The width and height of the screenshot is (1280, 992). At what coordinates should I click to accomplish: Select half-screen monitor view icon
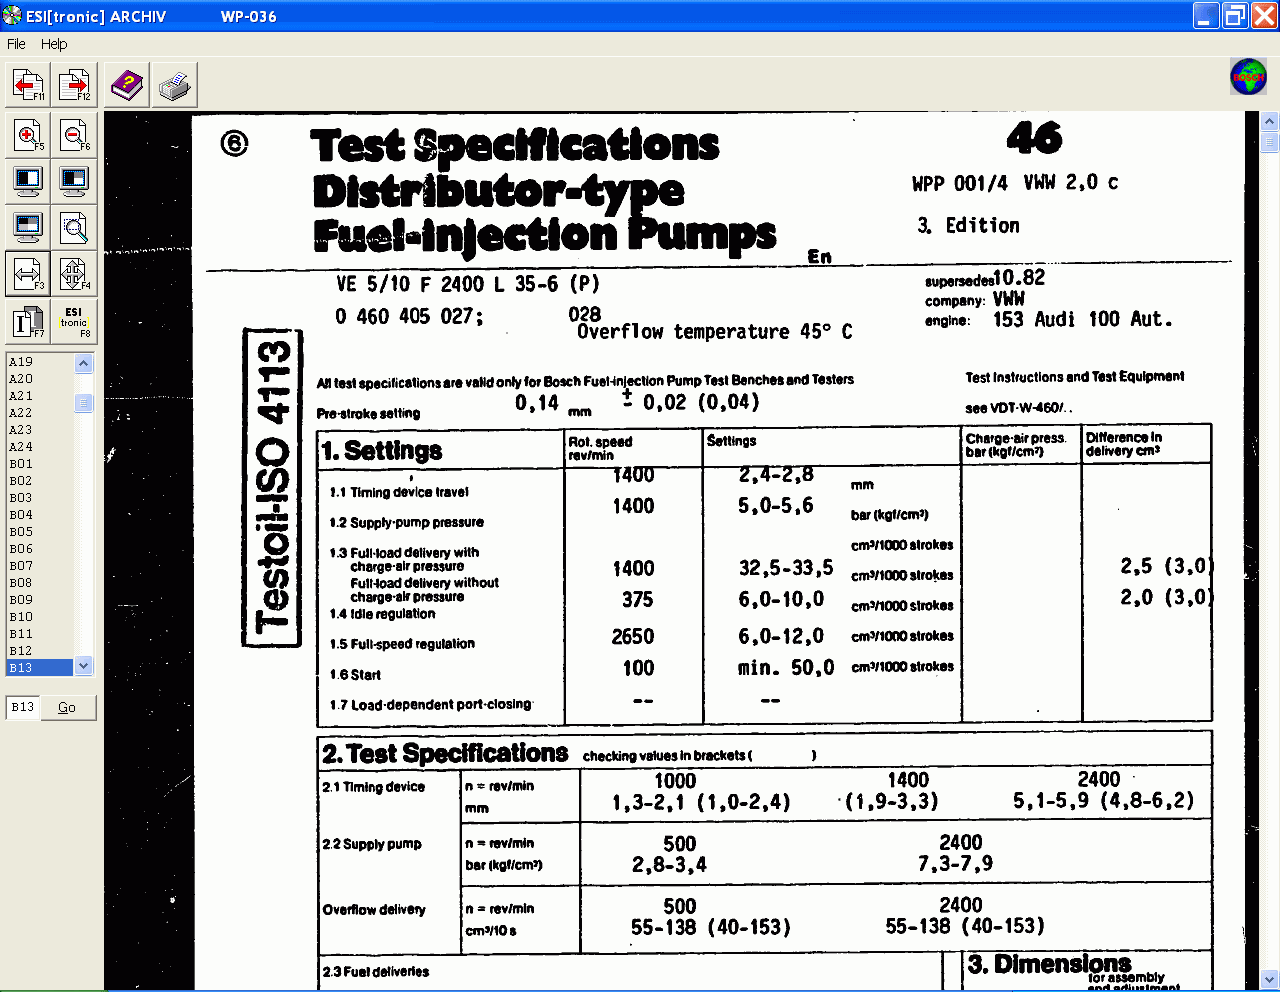(28, 181)
